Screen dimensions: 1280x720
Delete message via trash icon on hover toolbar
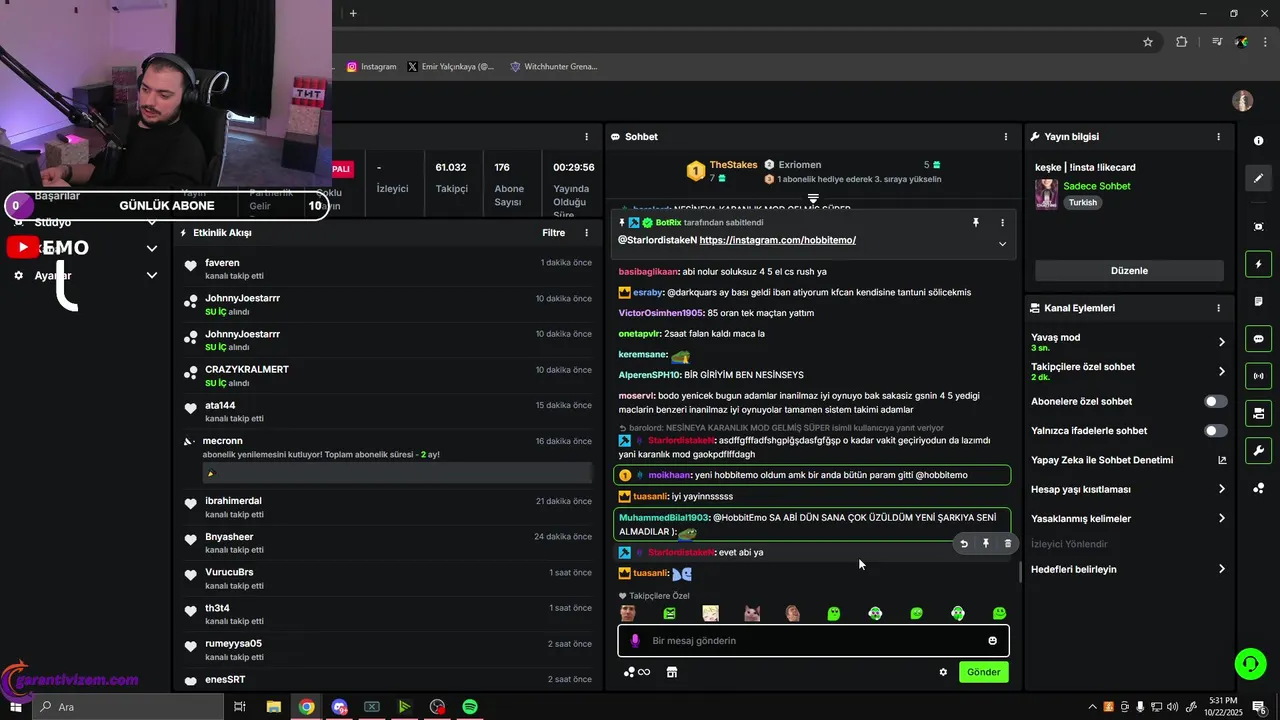[x=1007, y=544]
